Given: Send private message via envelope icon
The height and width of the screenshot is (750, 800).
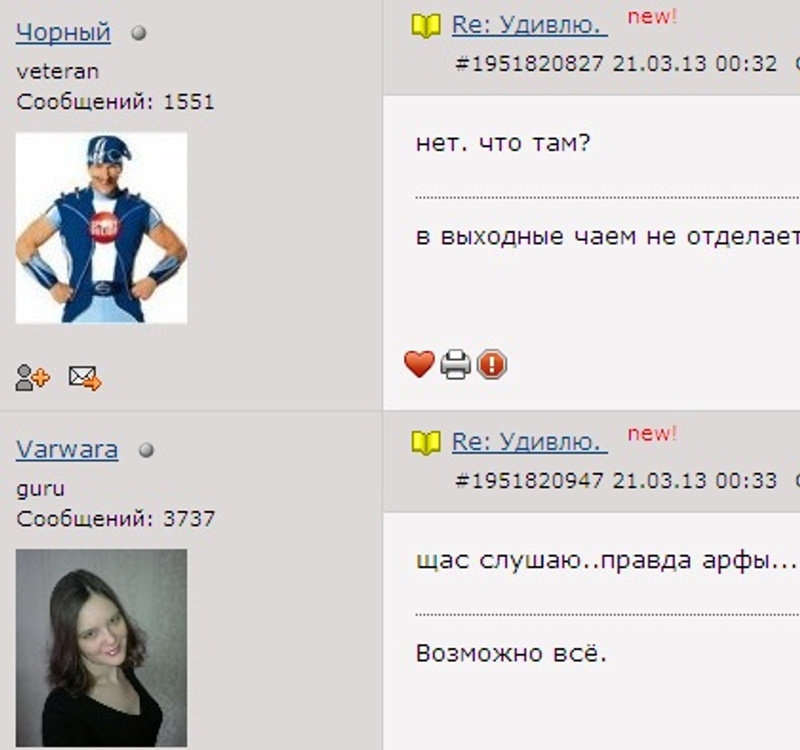Looking at the screenshot, I should pos(85,378).
